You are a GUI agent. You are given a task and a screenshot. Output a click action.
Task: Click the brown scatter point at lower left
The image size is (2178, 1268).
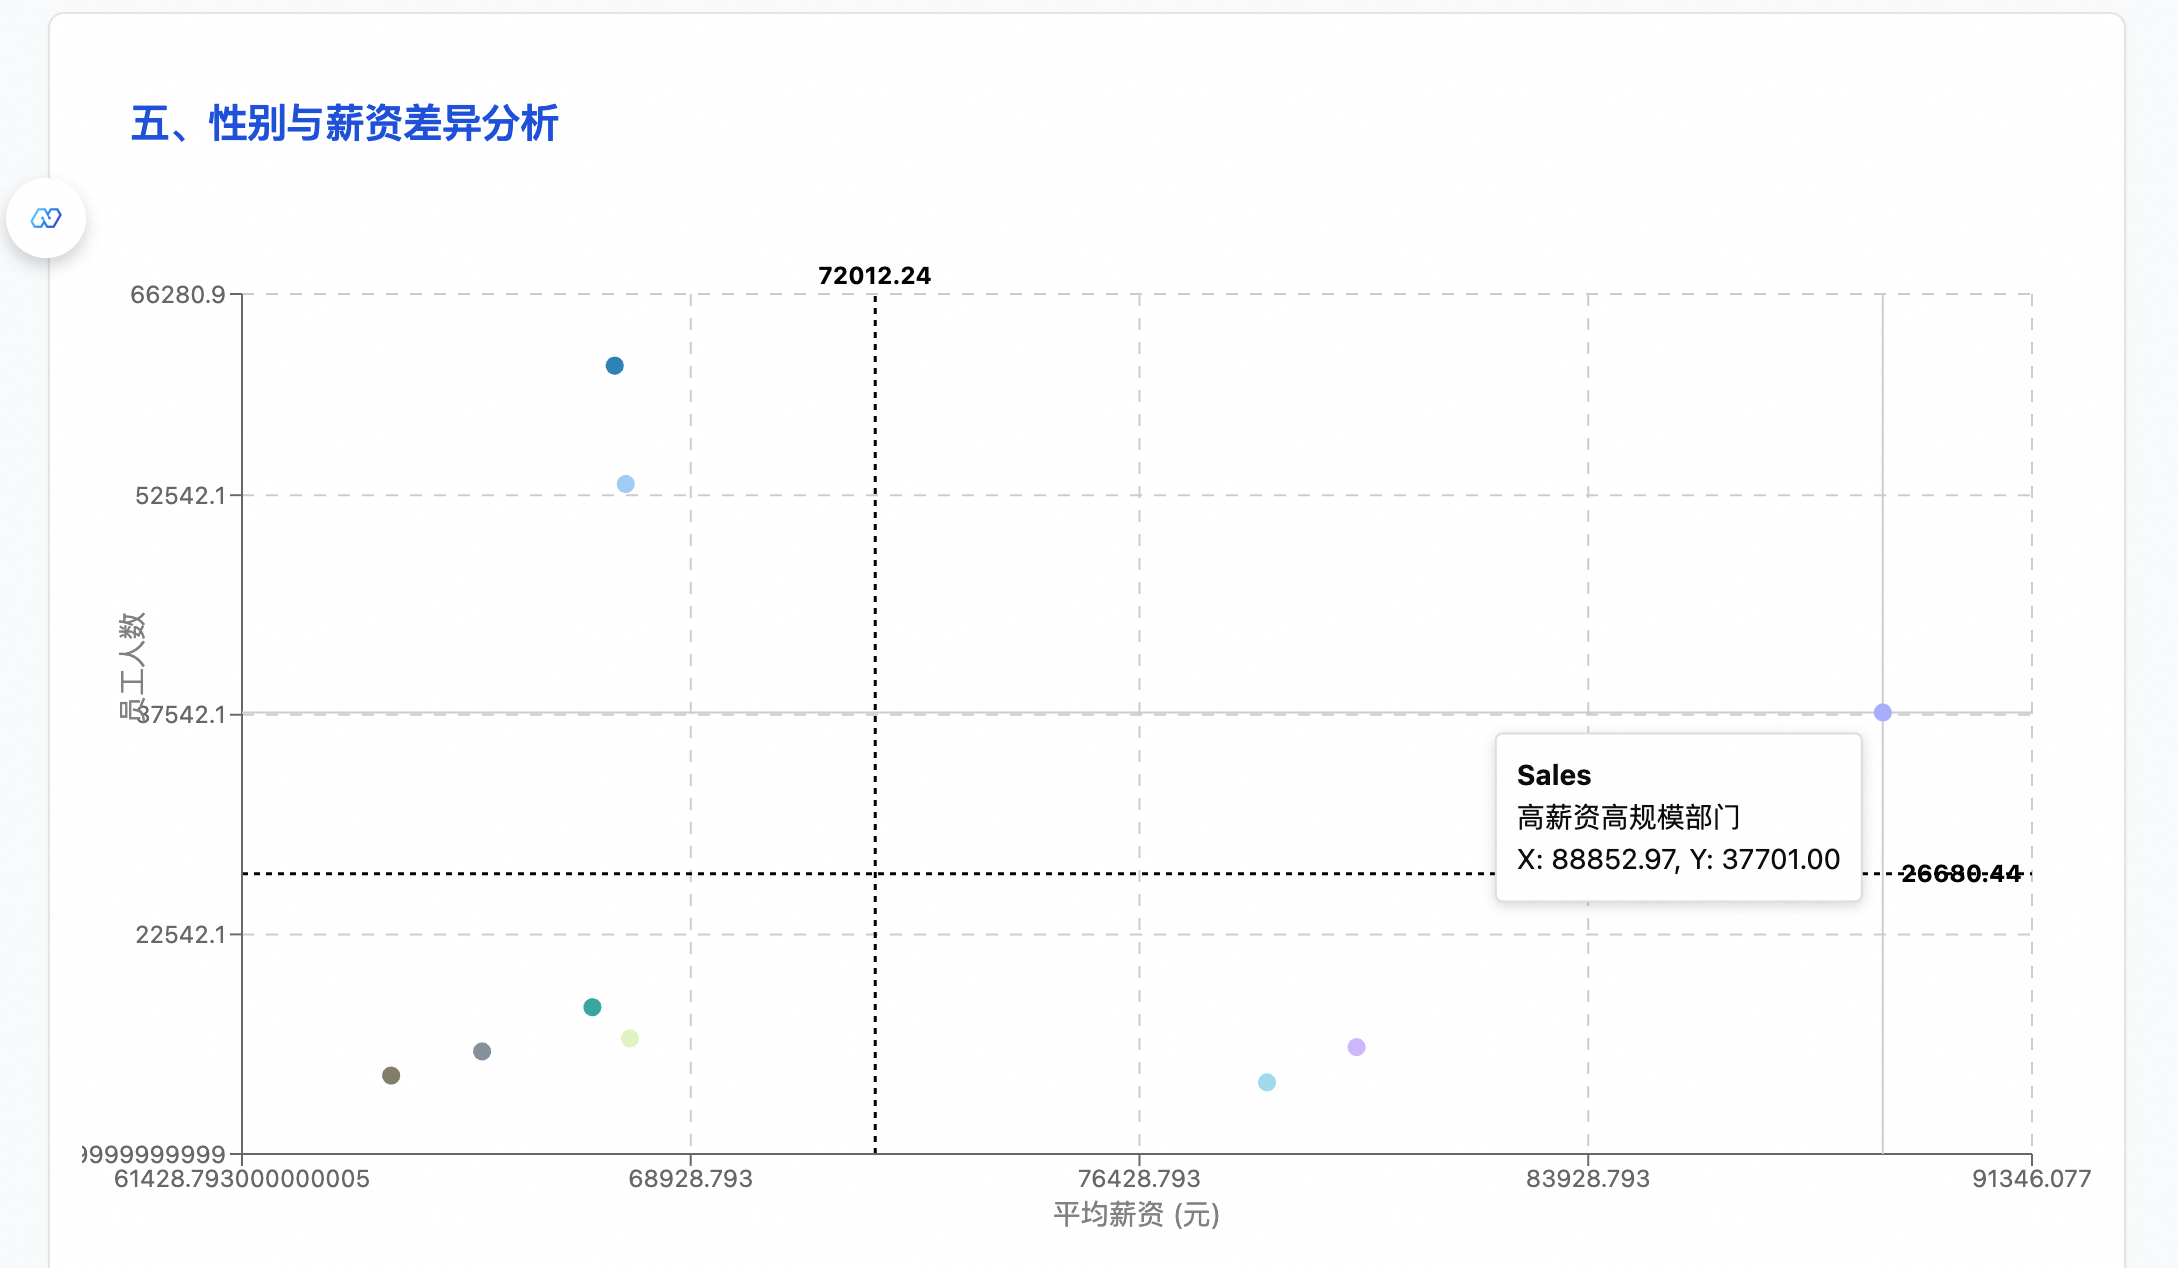(x=391, y=1075)
